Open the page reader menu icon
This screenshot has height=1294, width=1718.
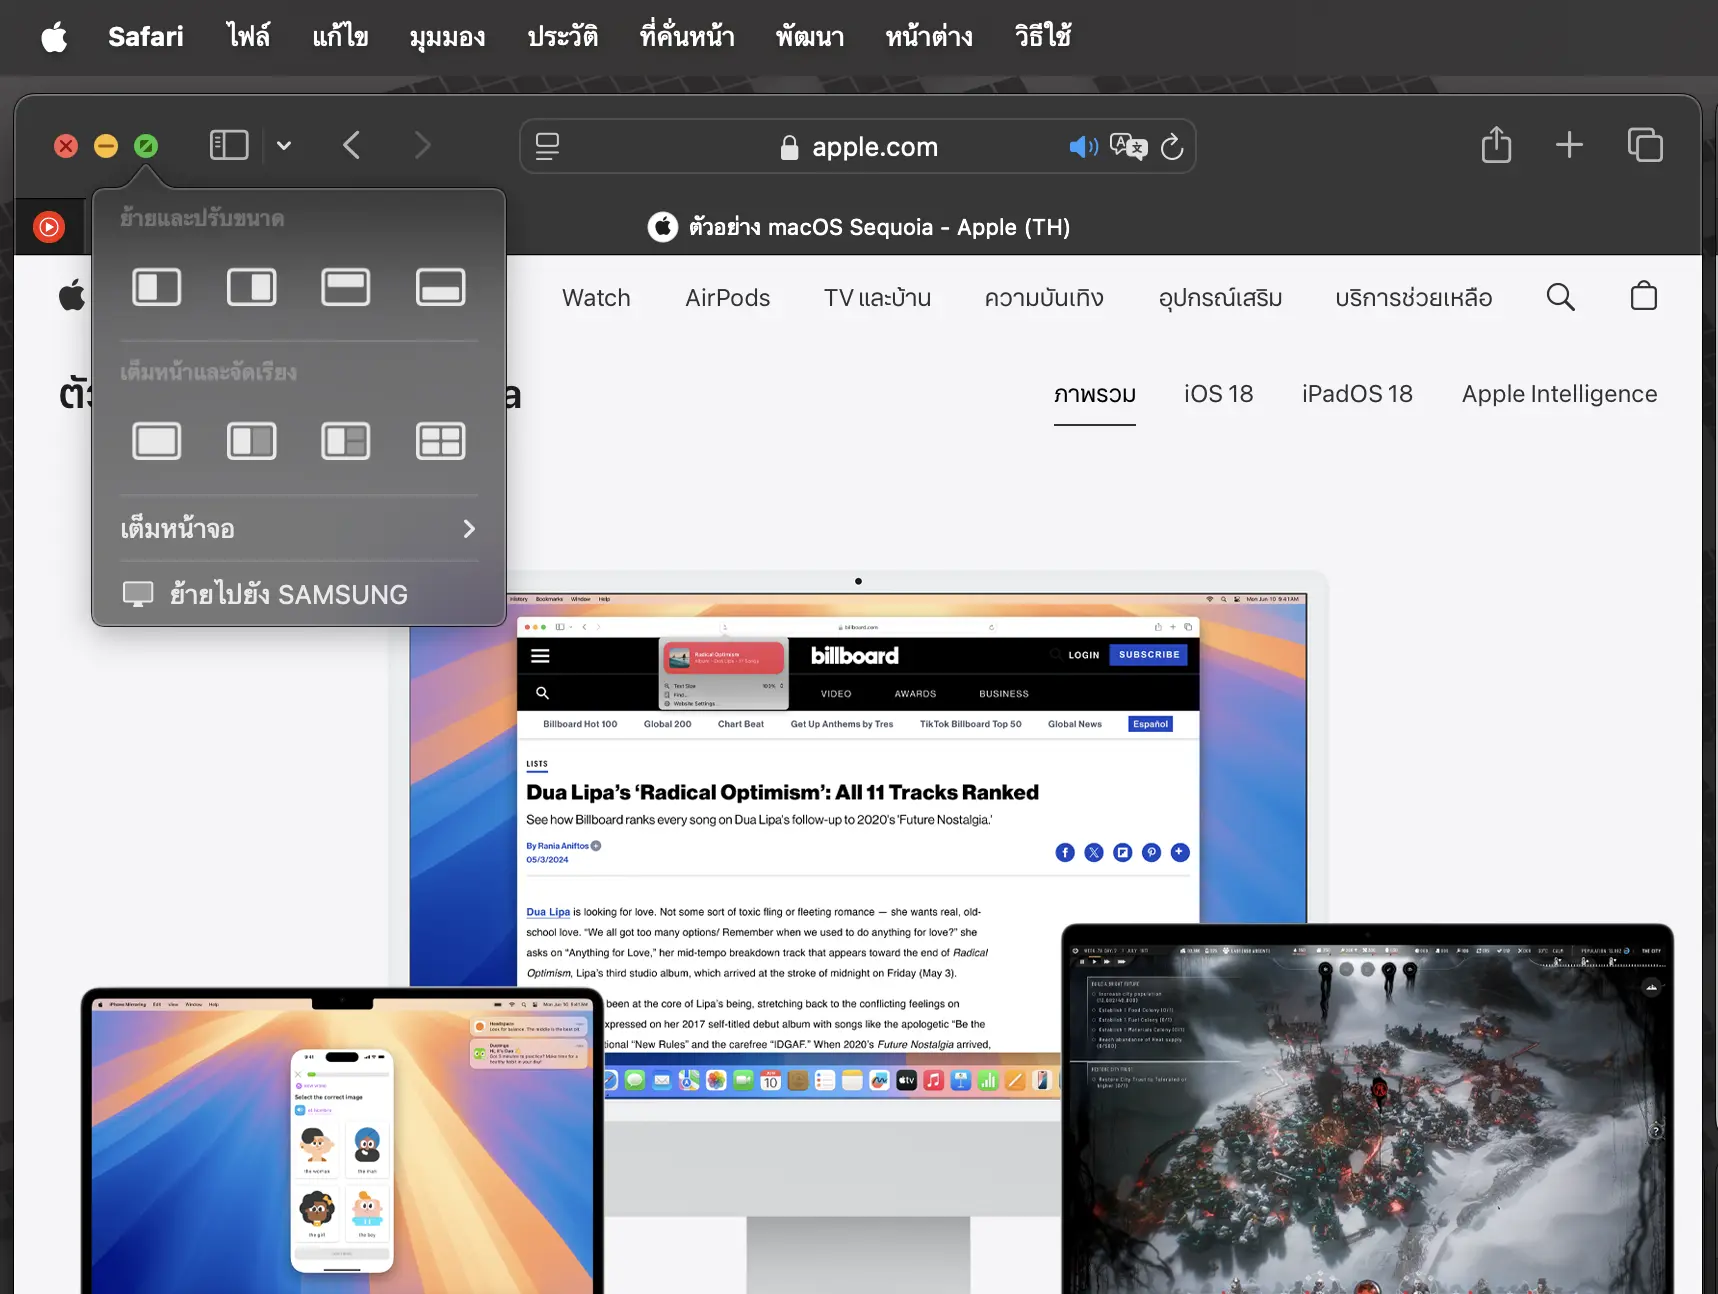coord(547,147)
